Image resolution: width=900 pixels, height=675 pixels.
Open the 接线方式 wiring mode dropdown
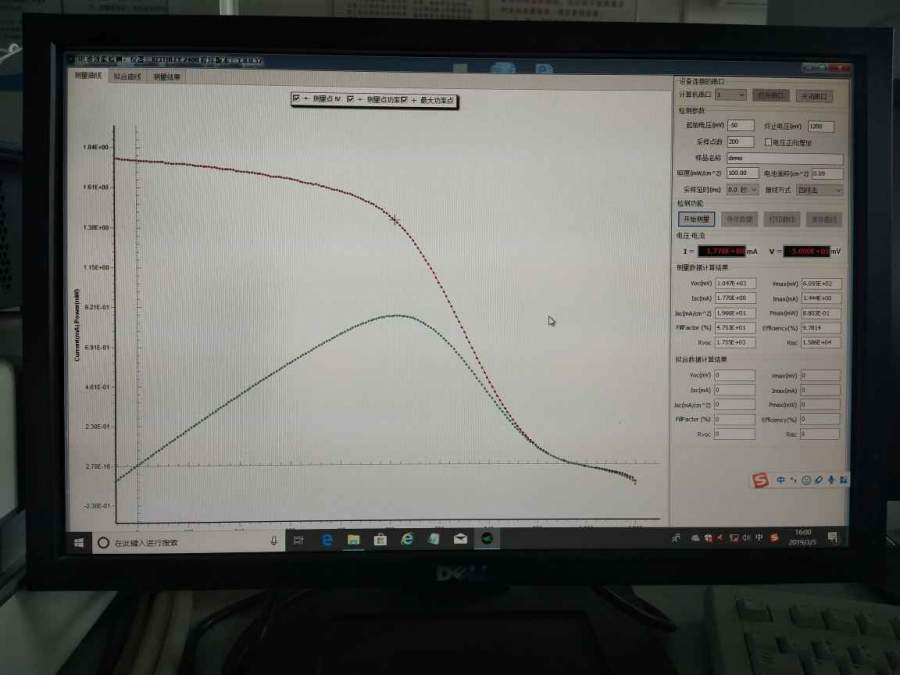[817, 189]
